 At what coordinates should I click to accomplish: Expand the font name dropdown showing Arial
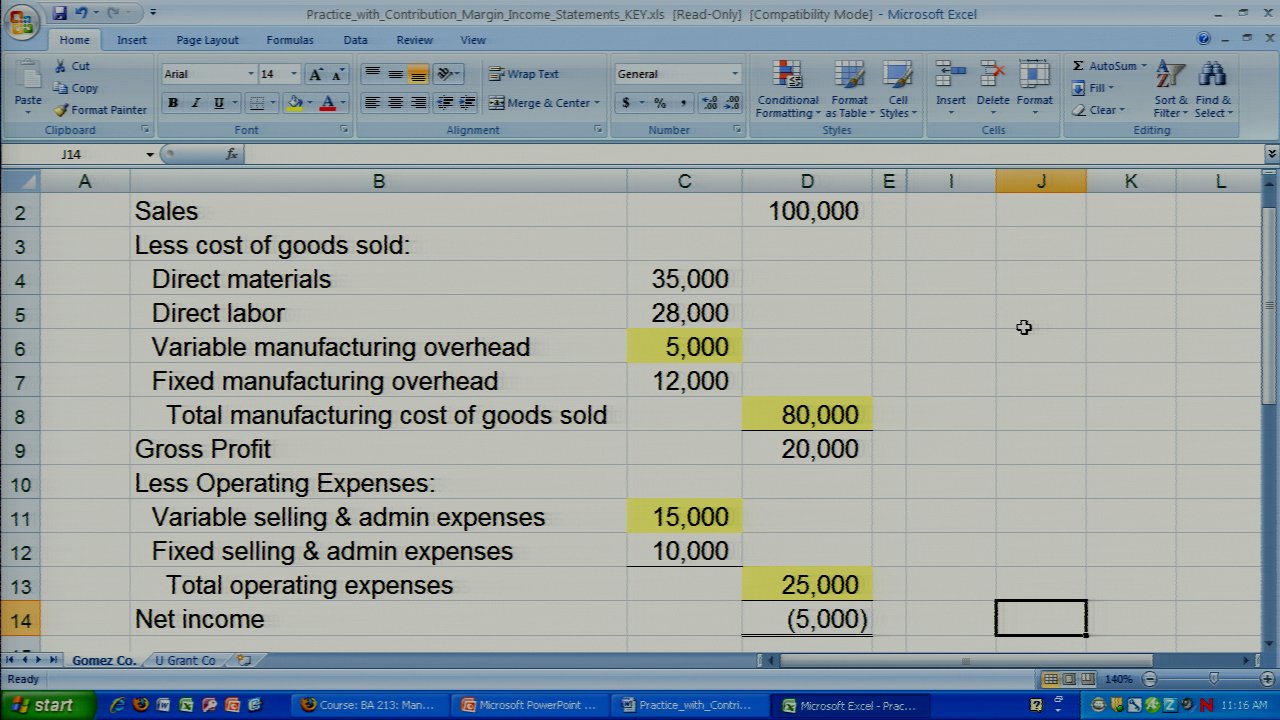click(250, 74)
